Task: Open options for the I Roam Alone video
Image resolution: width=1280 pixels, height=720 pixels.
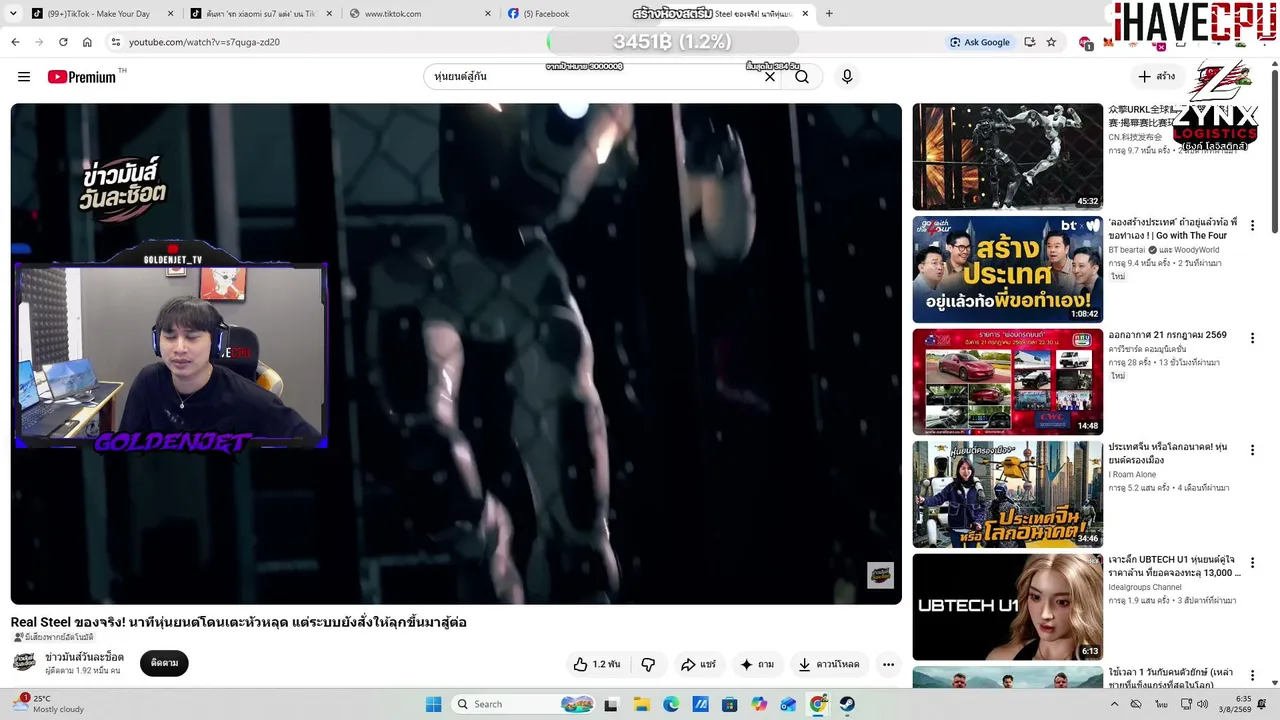Action: (1252, 451)
